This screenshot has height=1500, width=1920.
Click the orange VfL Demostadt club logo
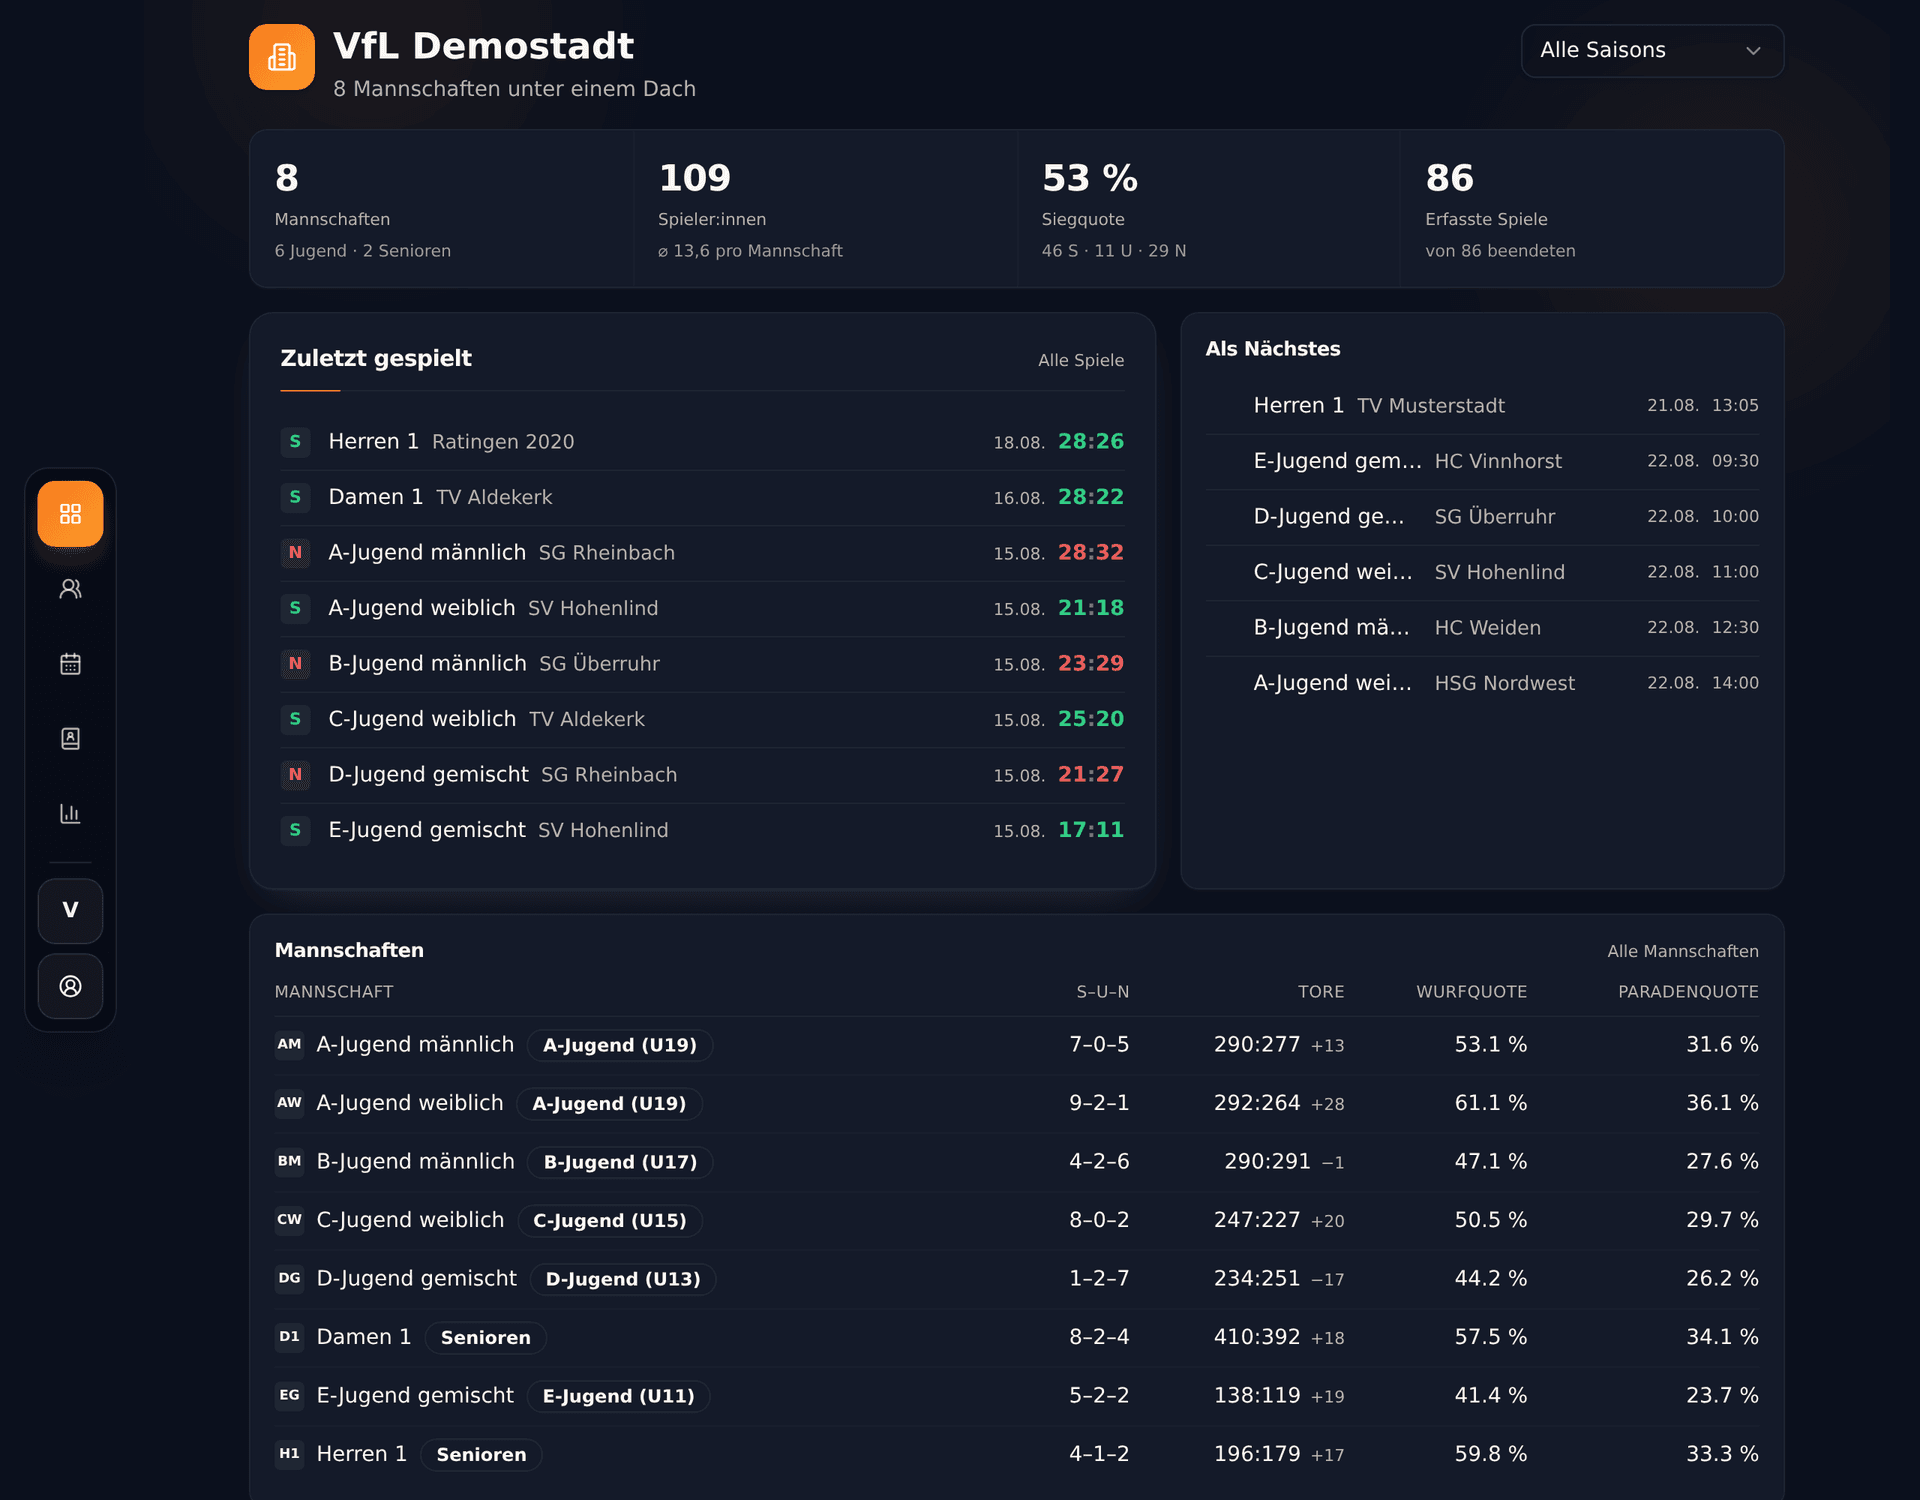(282, 57)
